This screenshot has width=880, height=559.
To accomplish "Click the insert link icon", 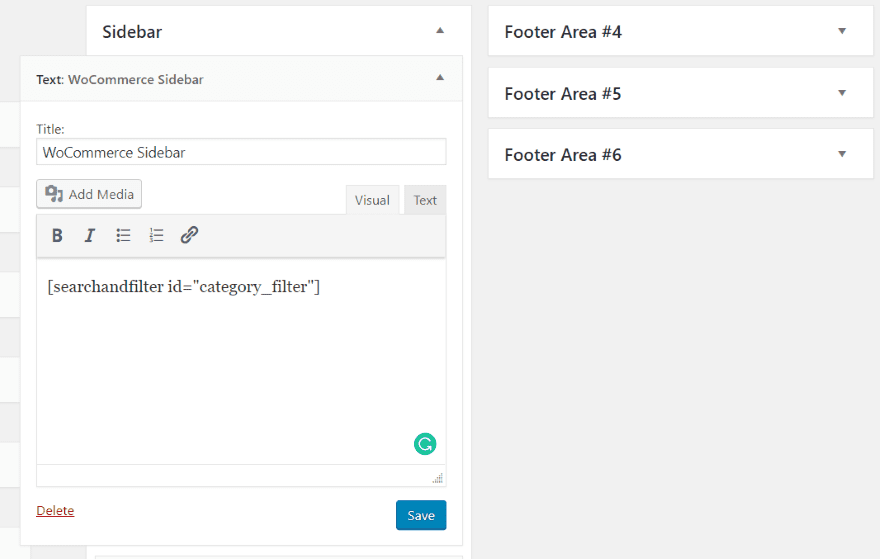I will coord(189,236).
